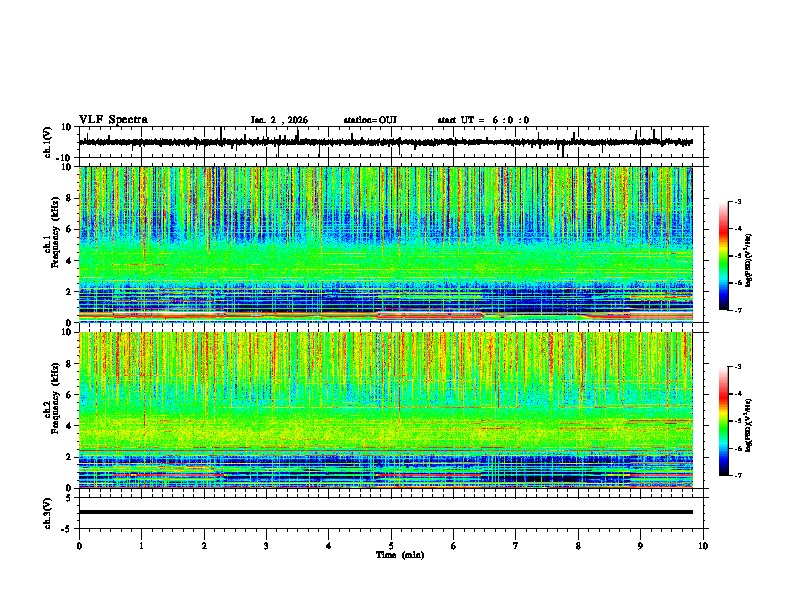Click the ch.2 spectrogram color scale bar
This screenshot has width=792, height=612.
point(723,421)
